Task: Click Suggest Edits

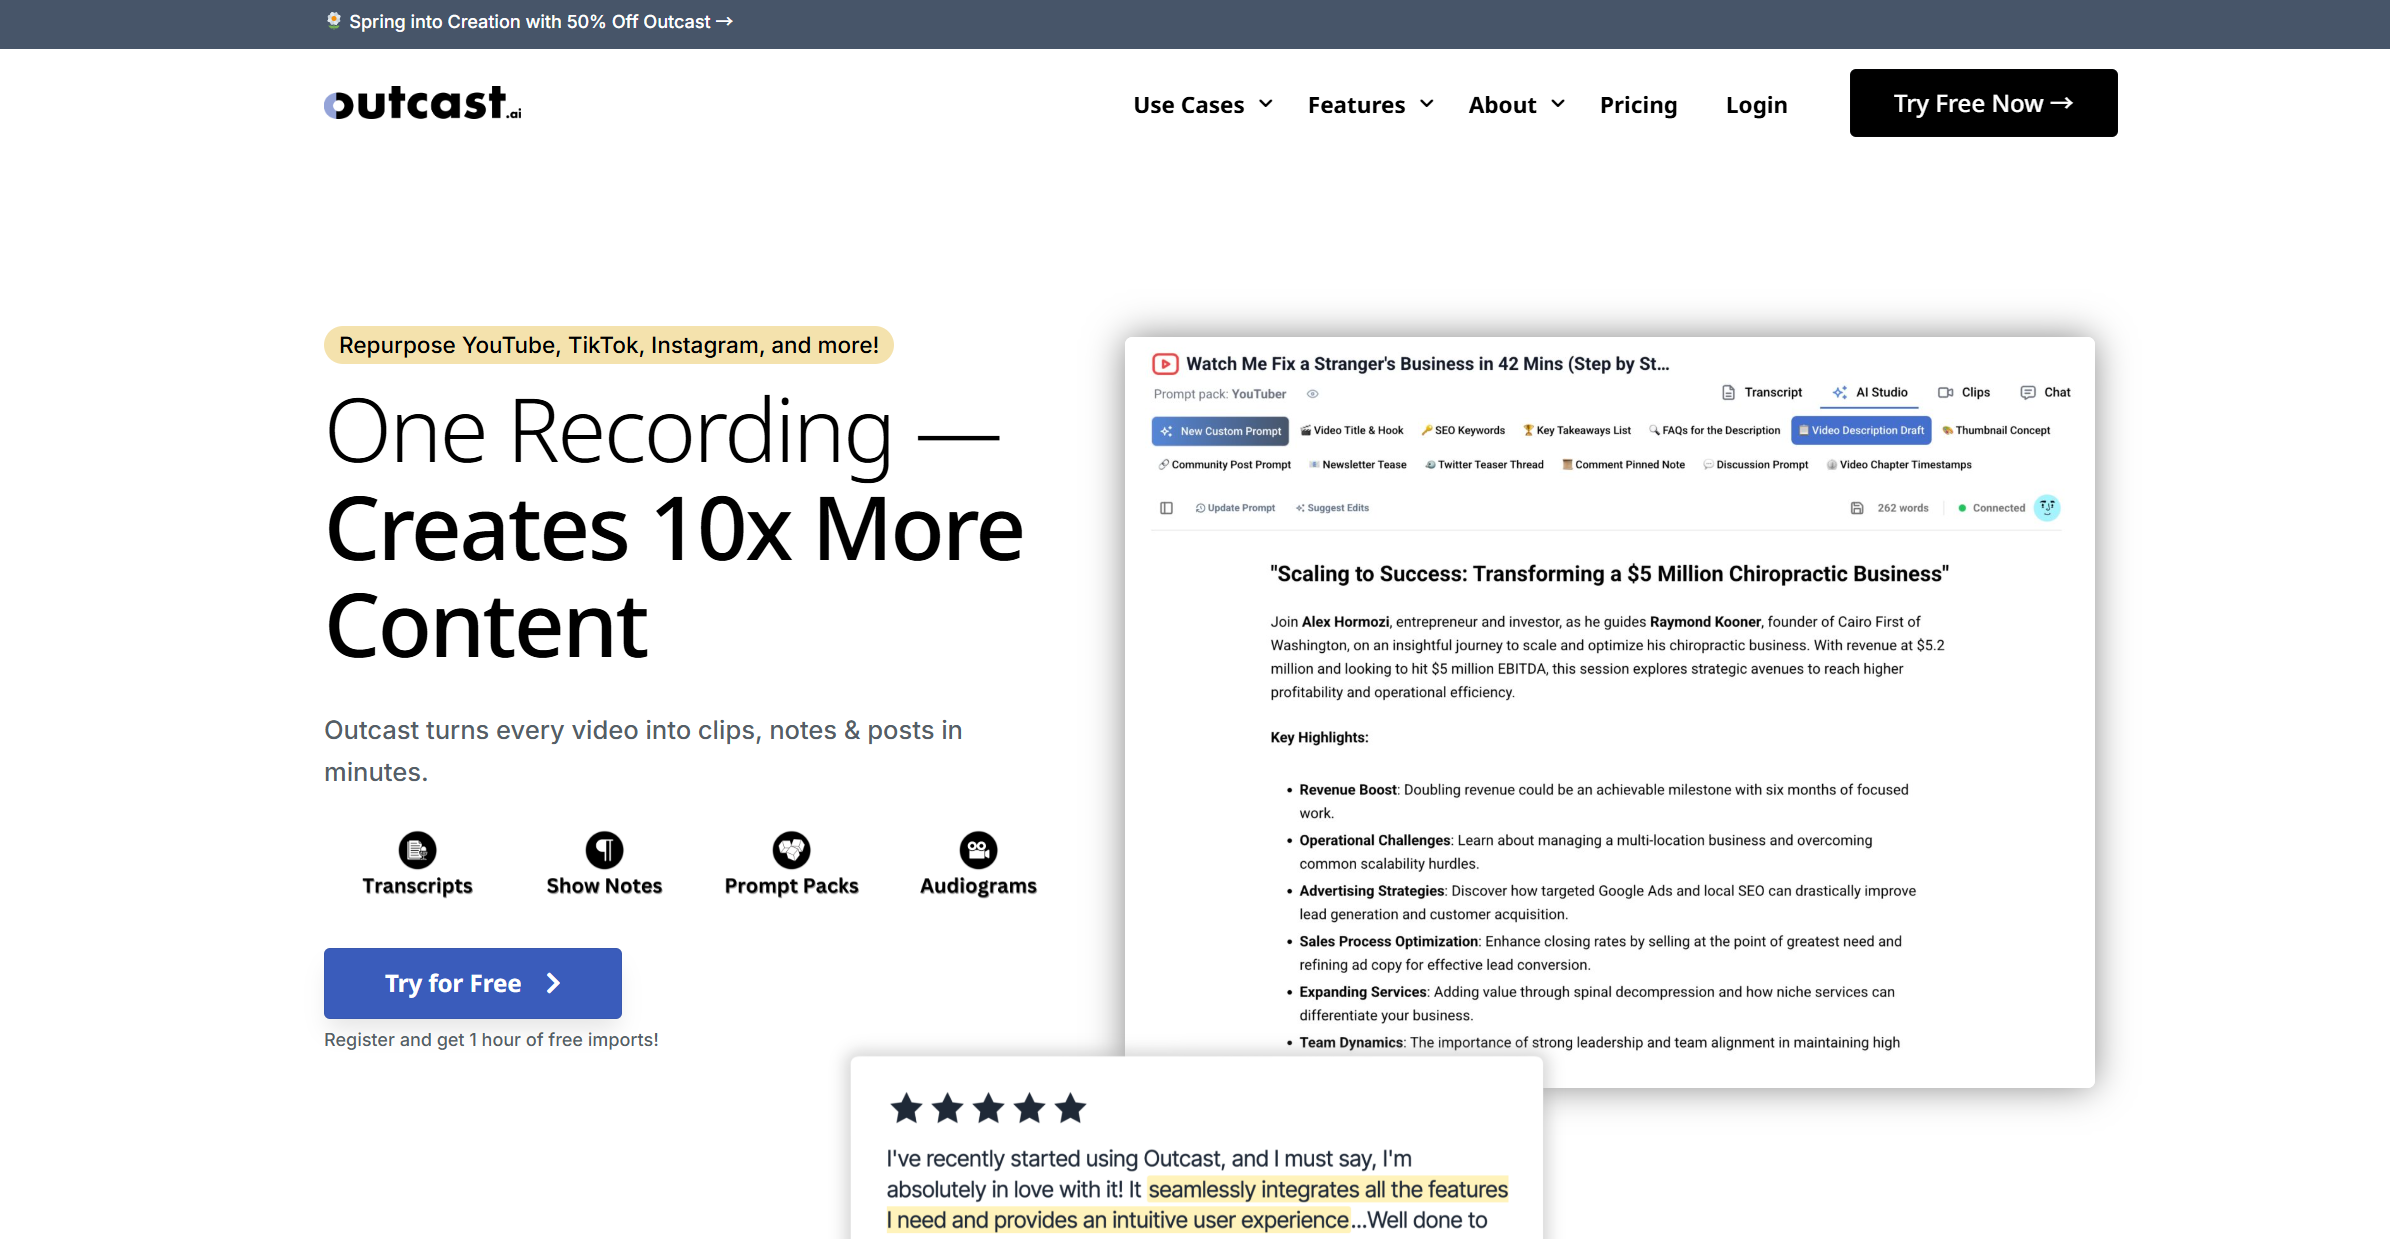Action: point(1332,508)
